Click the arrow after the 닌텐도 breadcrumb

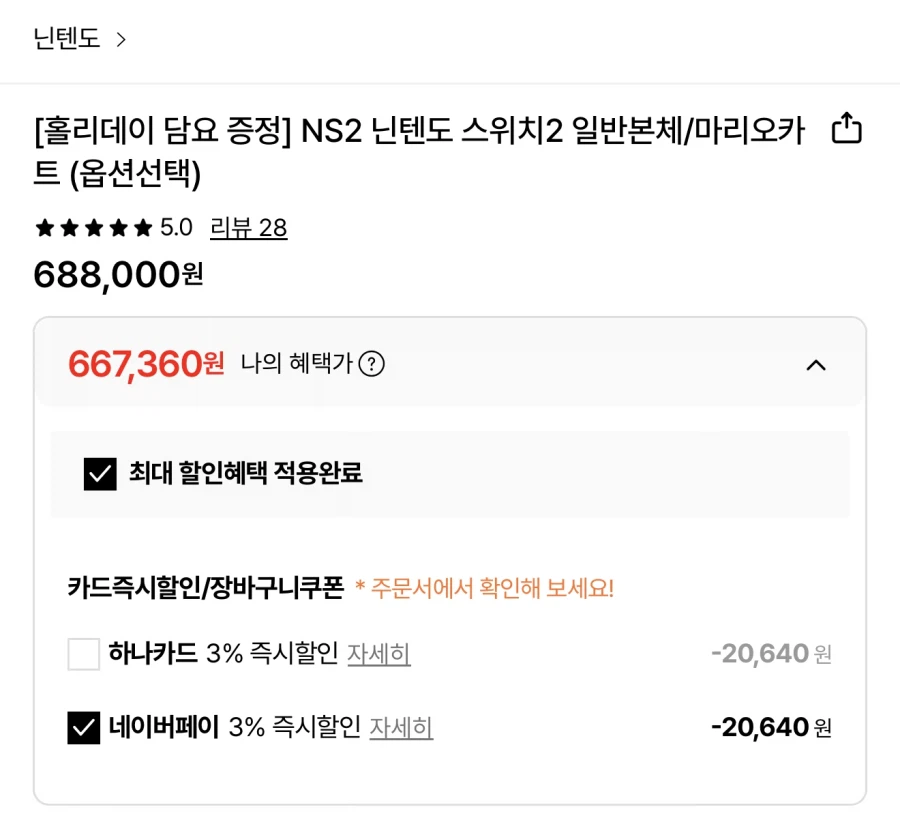(122, 37)
